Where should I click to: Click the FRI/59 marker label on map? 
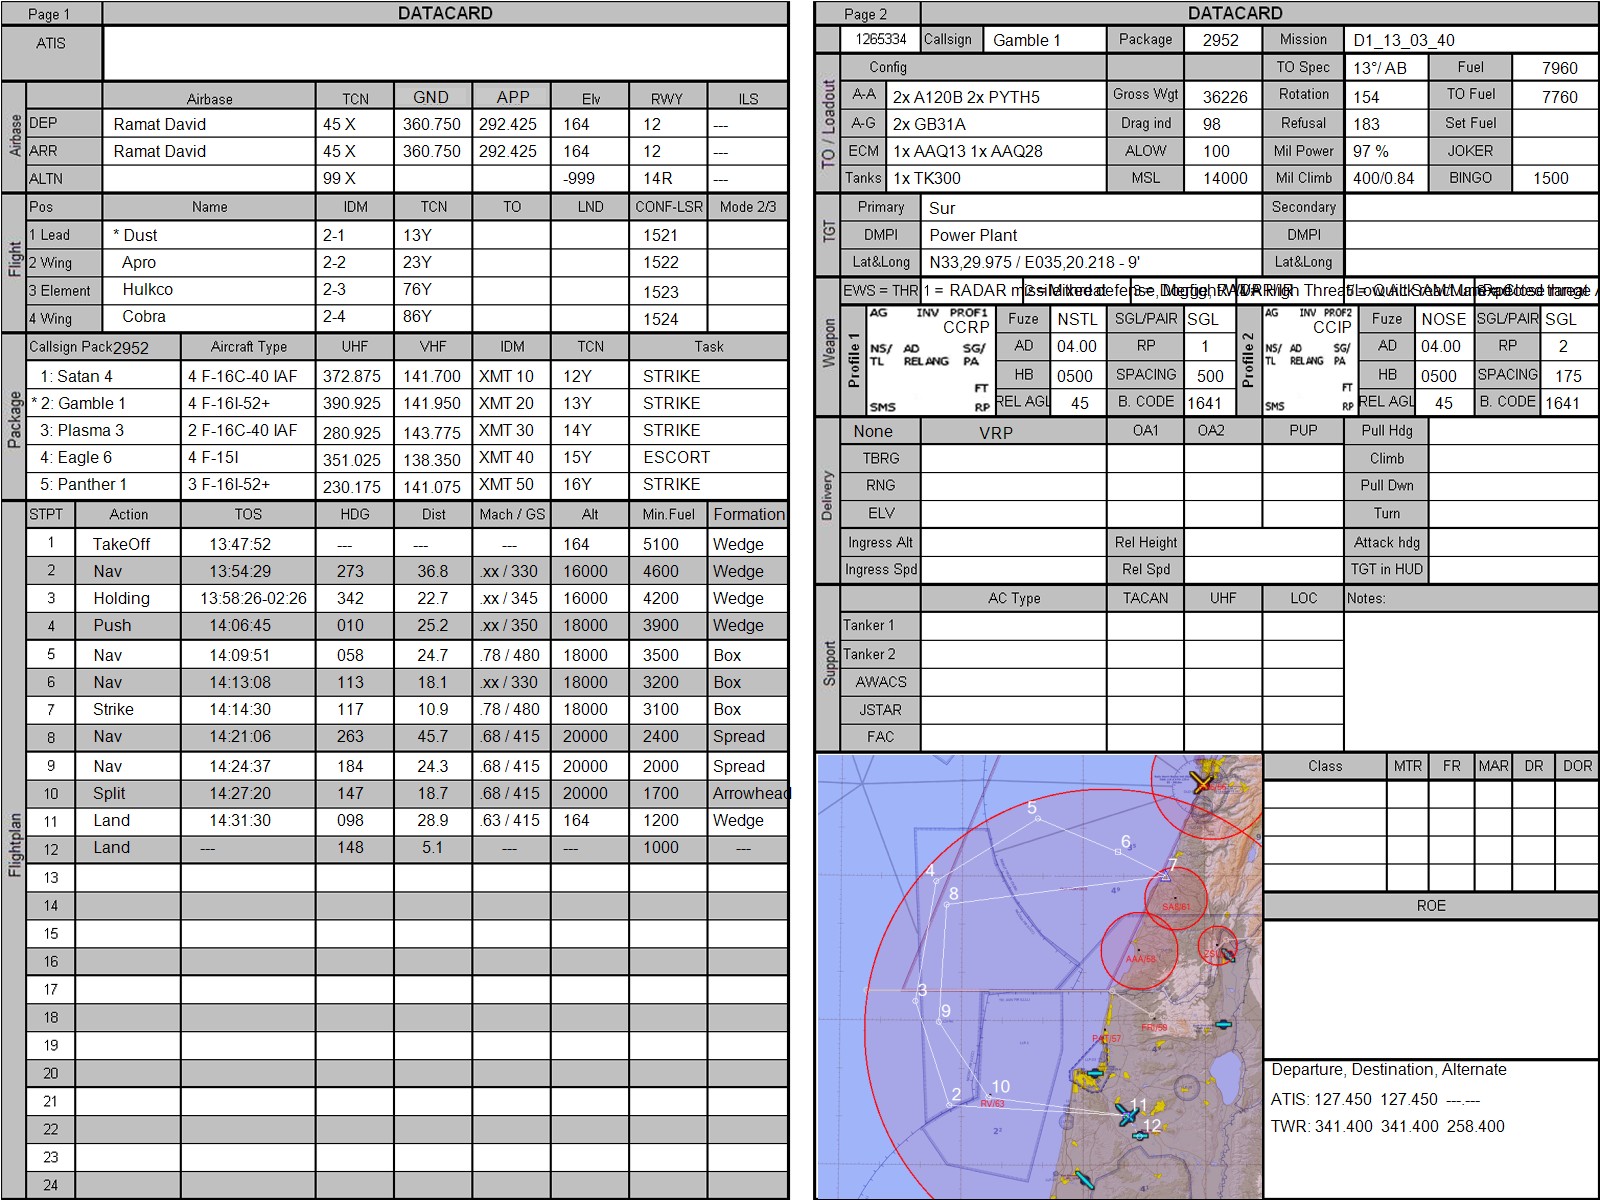coord(1154,1028)
